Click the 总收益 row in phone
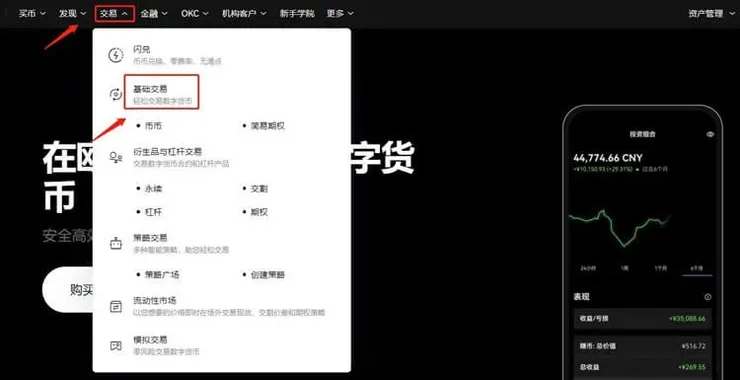The width and height of the screenshot is (740, 380). [642, 367]
